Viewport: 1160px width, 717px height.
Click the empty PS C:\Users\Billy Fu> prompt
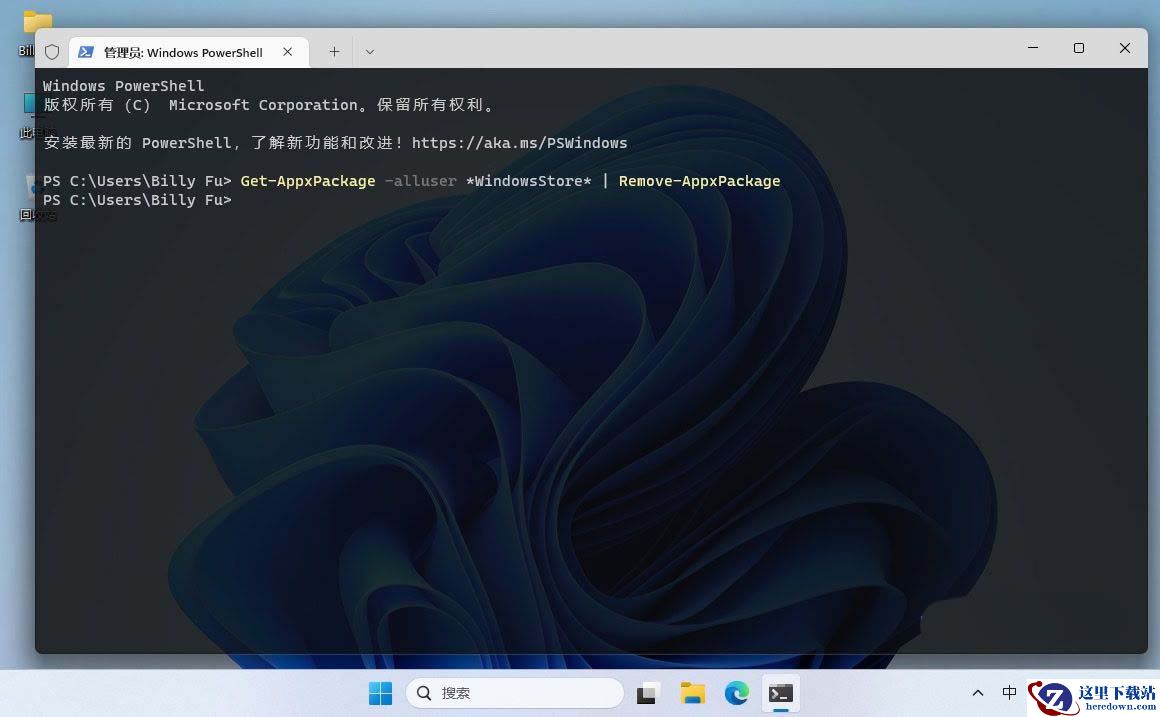137,201
